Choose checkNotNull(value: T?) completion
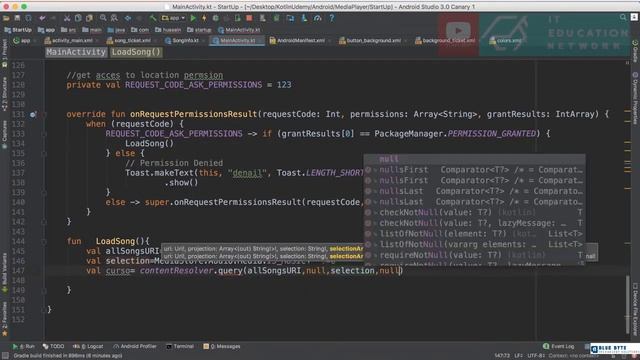 coord(475,212)
